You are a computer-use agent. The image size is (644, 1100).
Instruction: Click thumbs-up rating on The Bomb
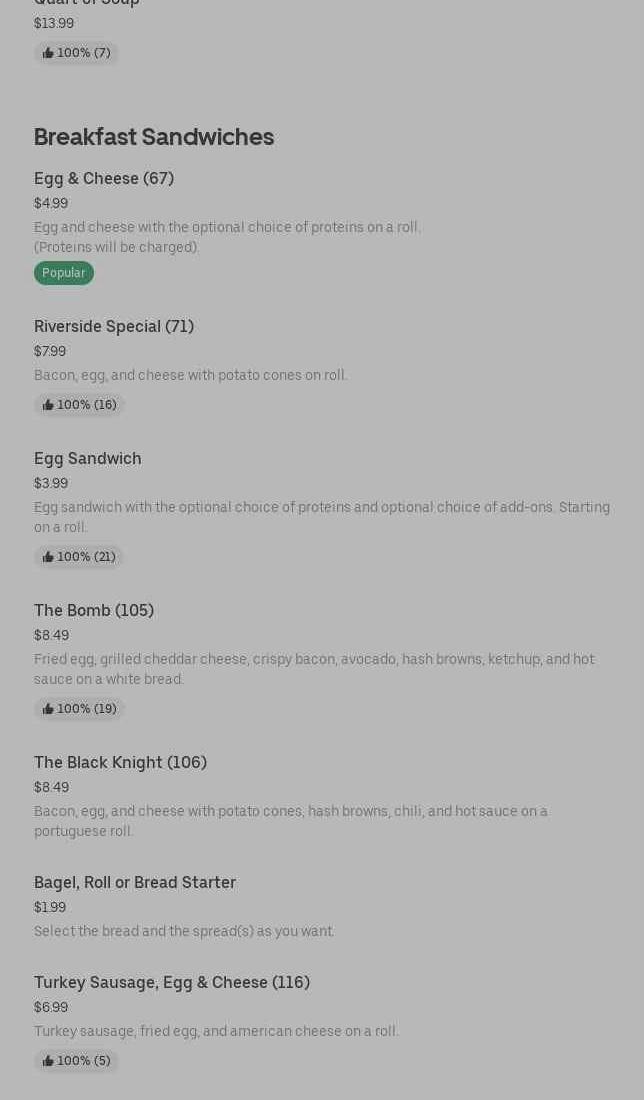point(79,709)
